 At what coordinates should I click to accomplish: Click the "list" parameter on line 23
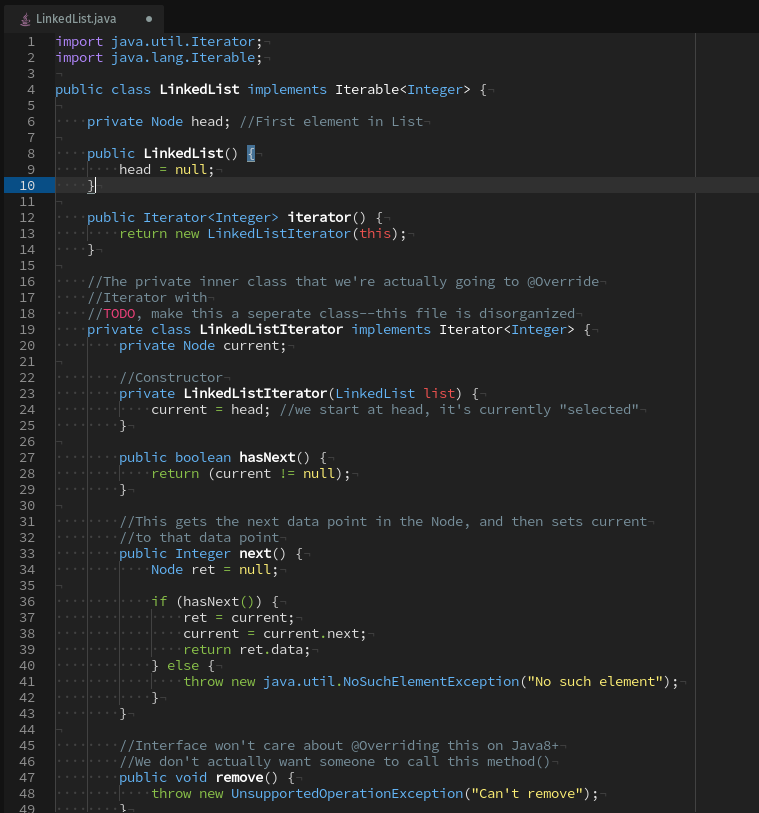point(439,394)
